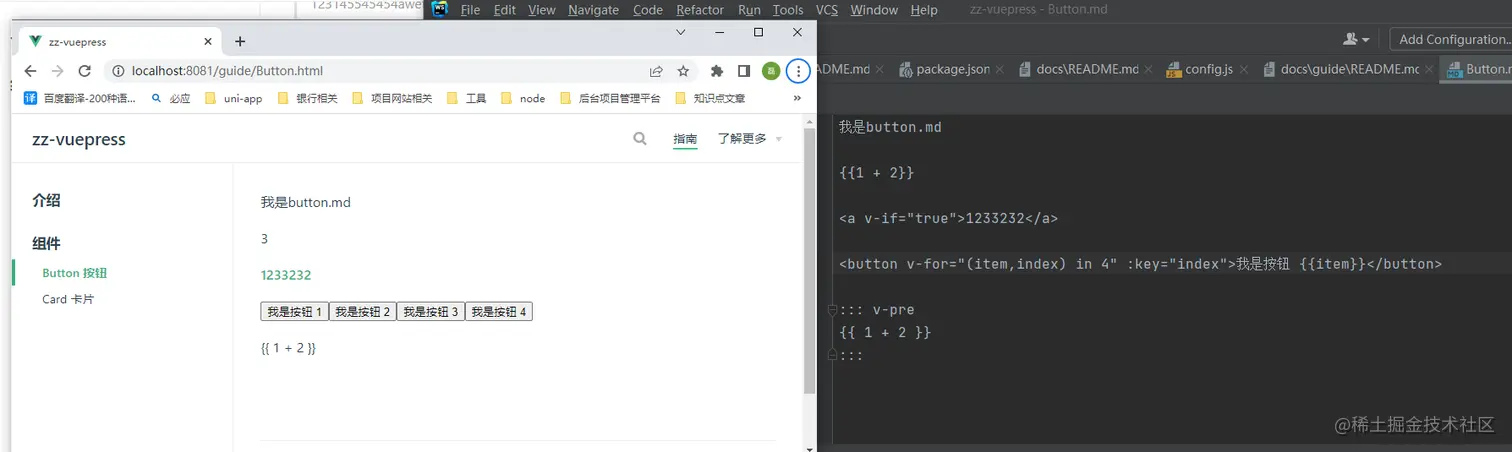The image size is (1512, 452).
Task: Click the 我是按钮 1 button
Action: 294,312
